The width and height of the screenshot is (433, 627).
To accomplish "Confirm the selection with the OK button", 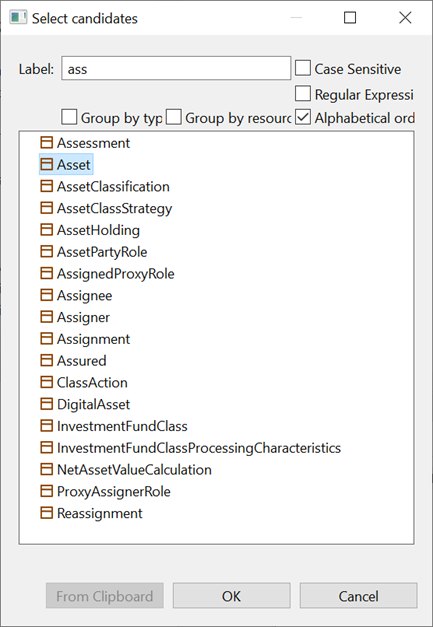I will 231,596.
